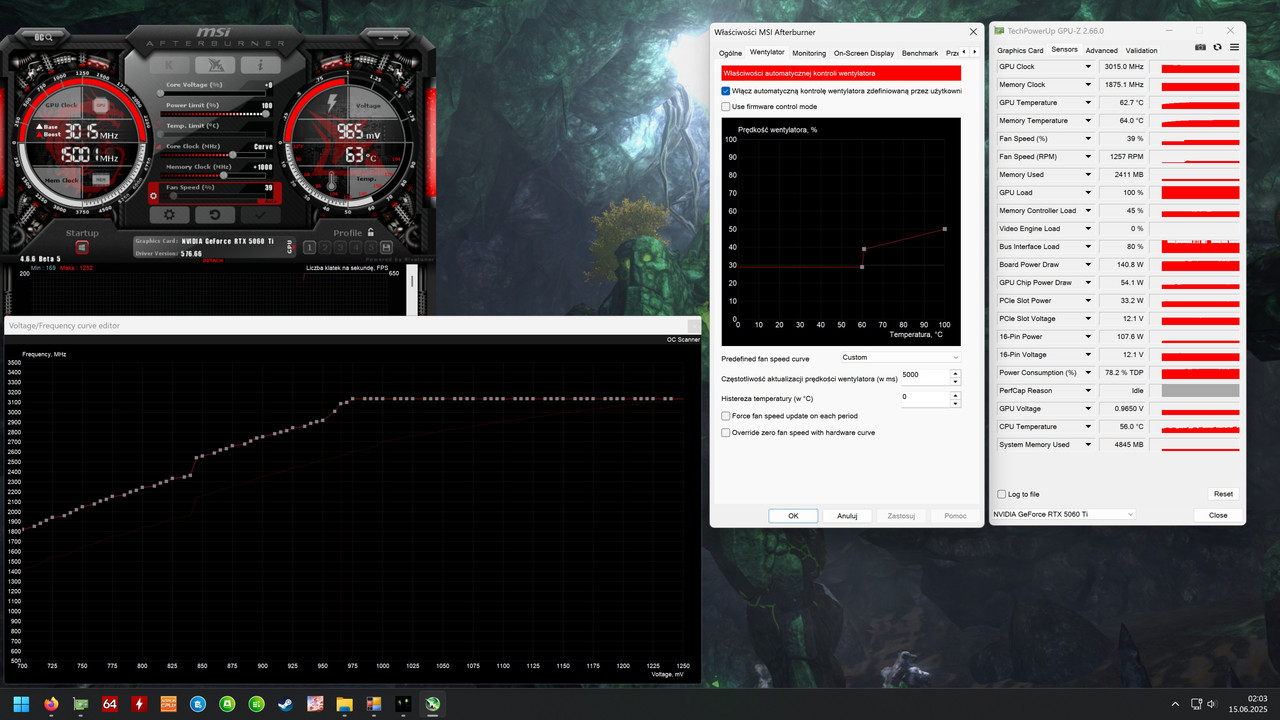Select profile slot 3 in Afterburner
The width and height of the screenshot is (1280, 720).
(x=342, y=248)
